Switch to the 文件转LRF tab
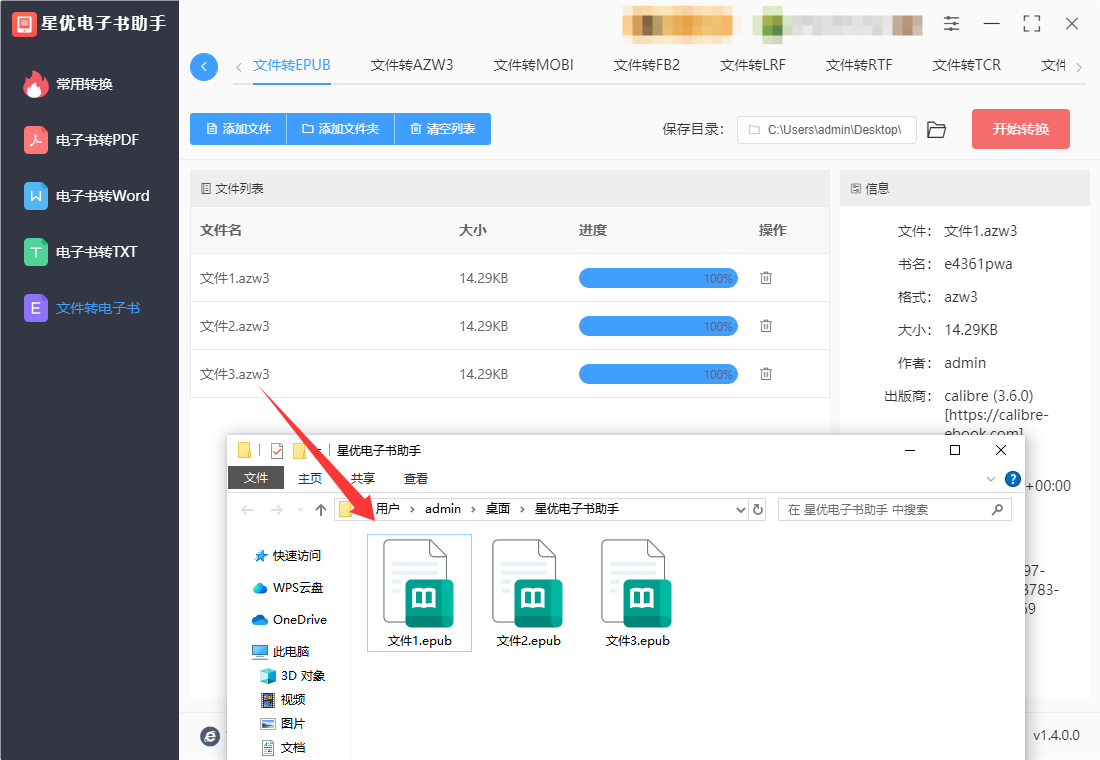Screen dimensions: 1100x760 753,65
